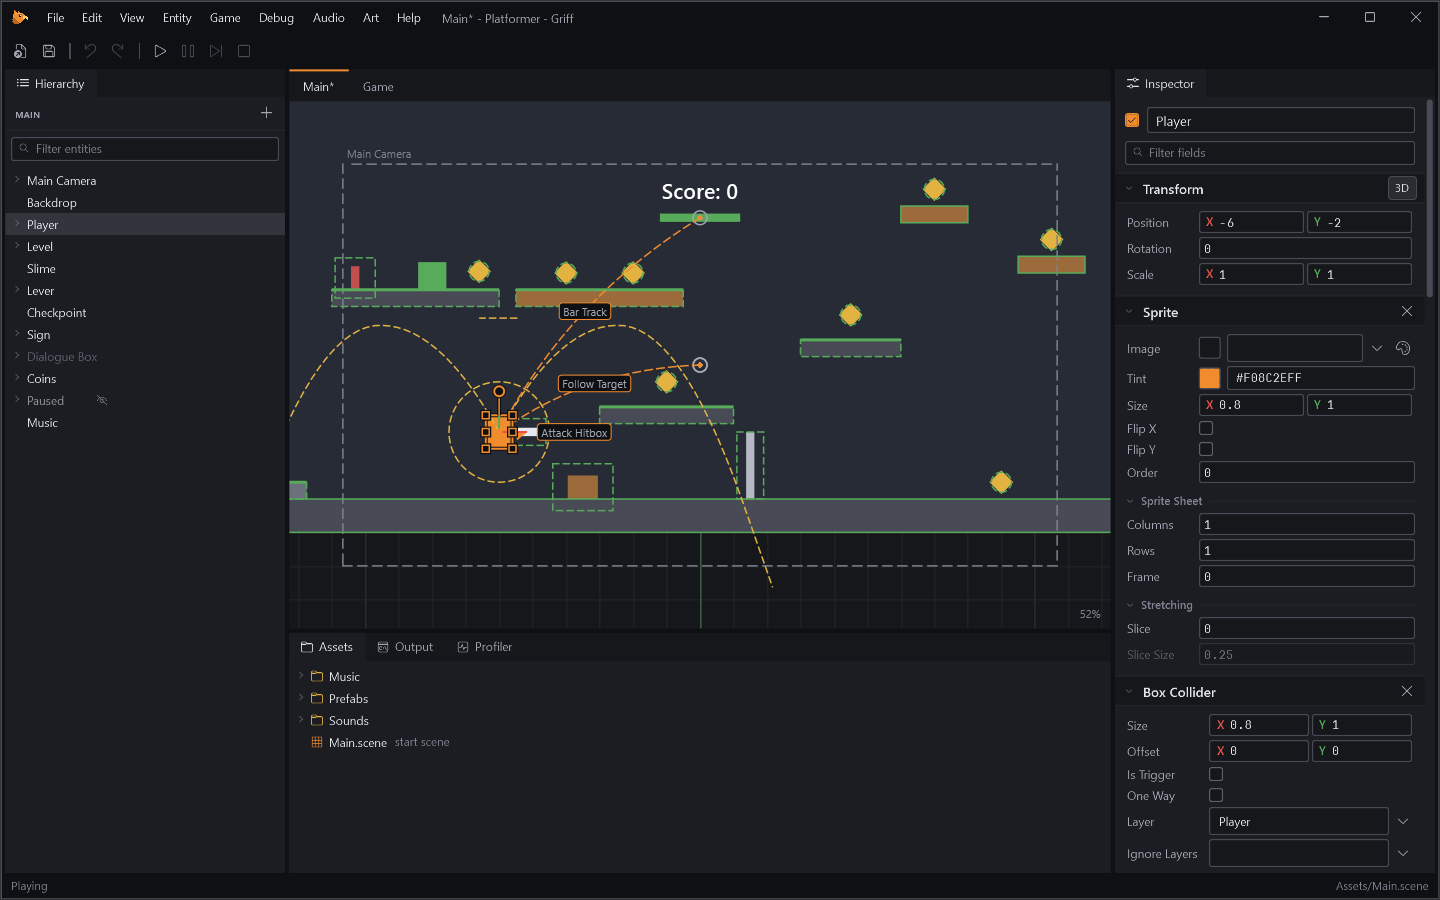Image resolution: width=1440 pixels, height=900 pixels.
Task: Advance one frame with the step button
Action: pos(216,51)
